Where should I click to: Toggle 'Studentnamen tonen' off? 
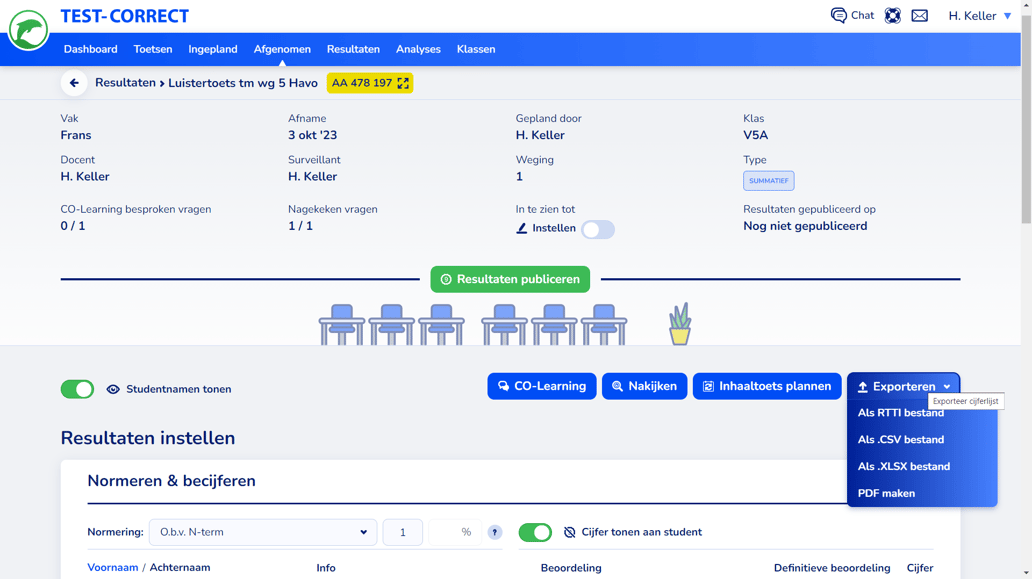tap(77, 389)
